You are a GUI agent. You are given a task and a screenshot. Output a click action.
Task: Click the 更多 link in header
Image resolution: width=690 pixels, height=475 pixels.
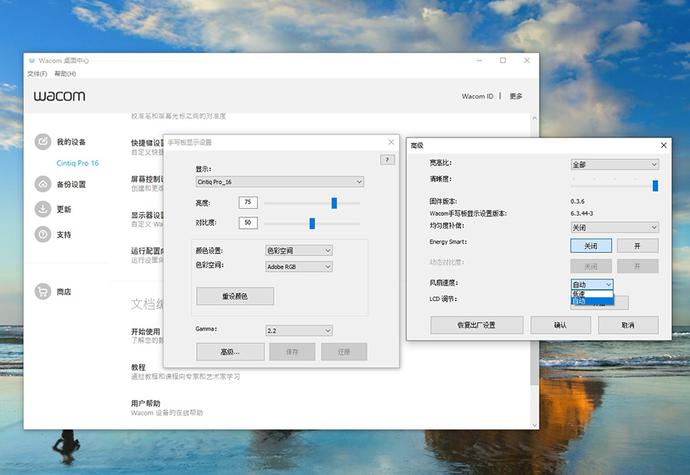click(x=516, y=96)
